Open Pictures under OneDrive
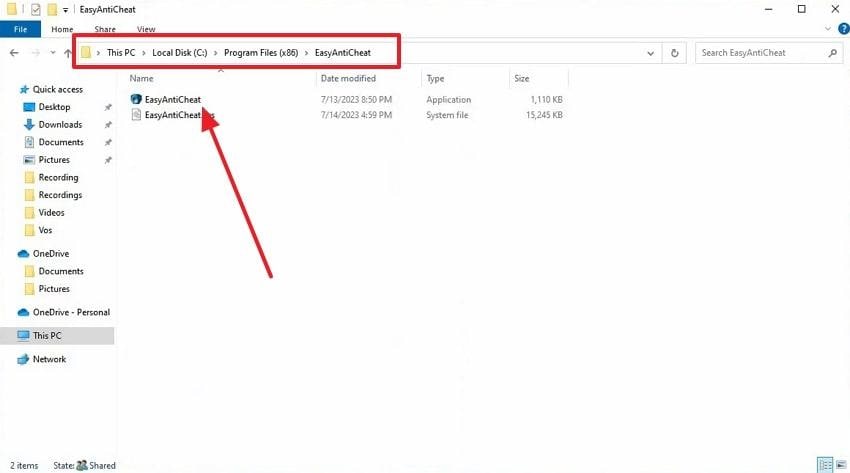The width and height of the screenshot is (850, 473). (x=54, y=289)
